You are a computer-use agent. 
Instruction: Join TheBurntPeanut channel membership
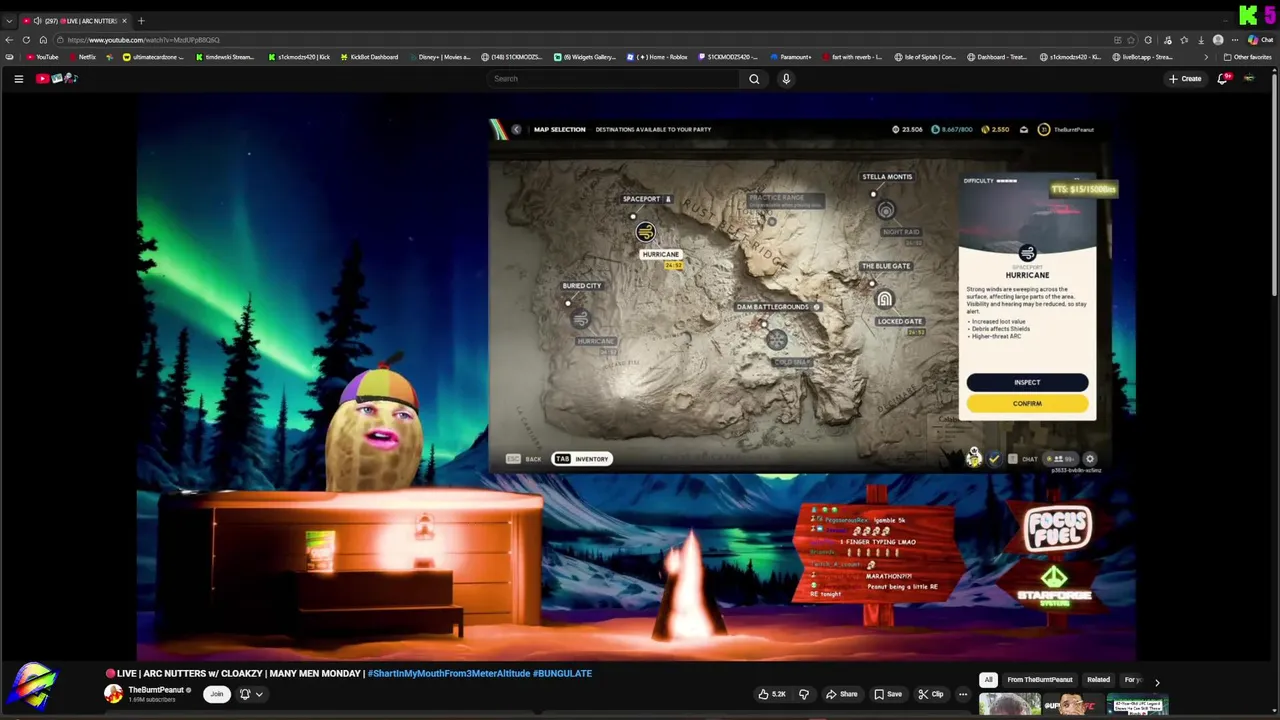(216, 694)
